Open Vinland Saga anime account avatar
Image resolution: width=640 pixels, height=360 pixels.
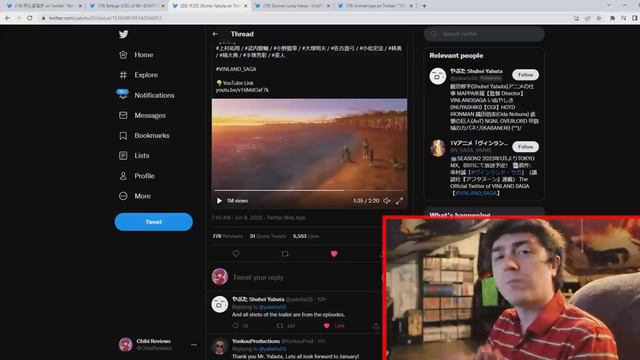coord(438,148)
